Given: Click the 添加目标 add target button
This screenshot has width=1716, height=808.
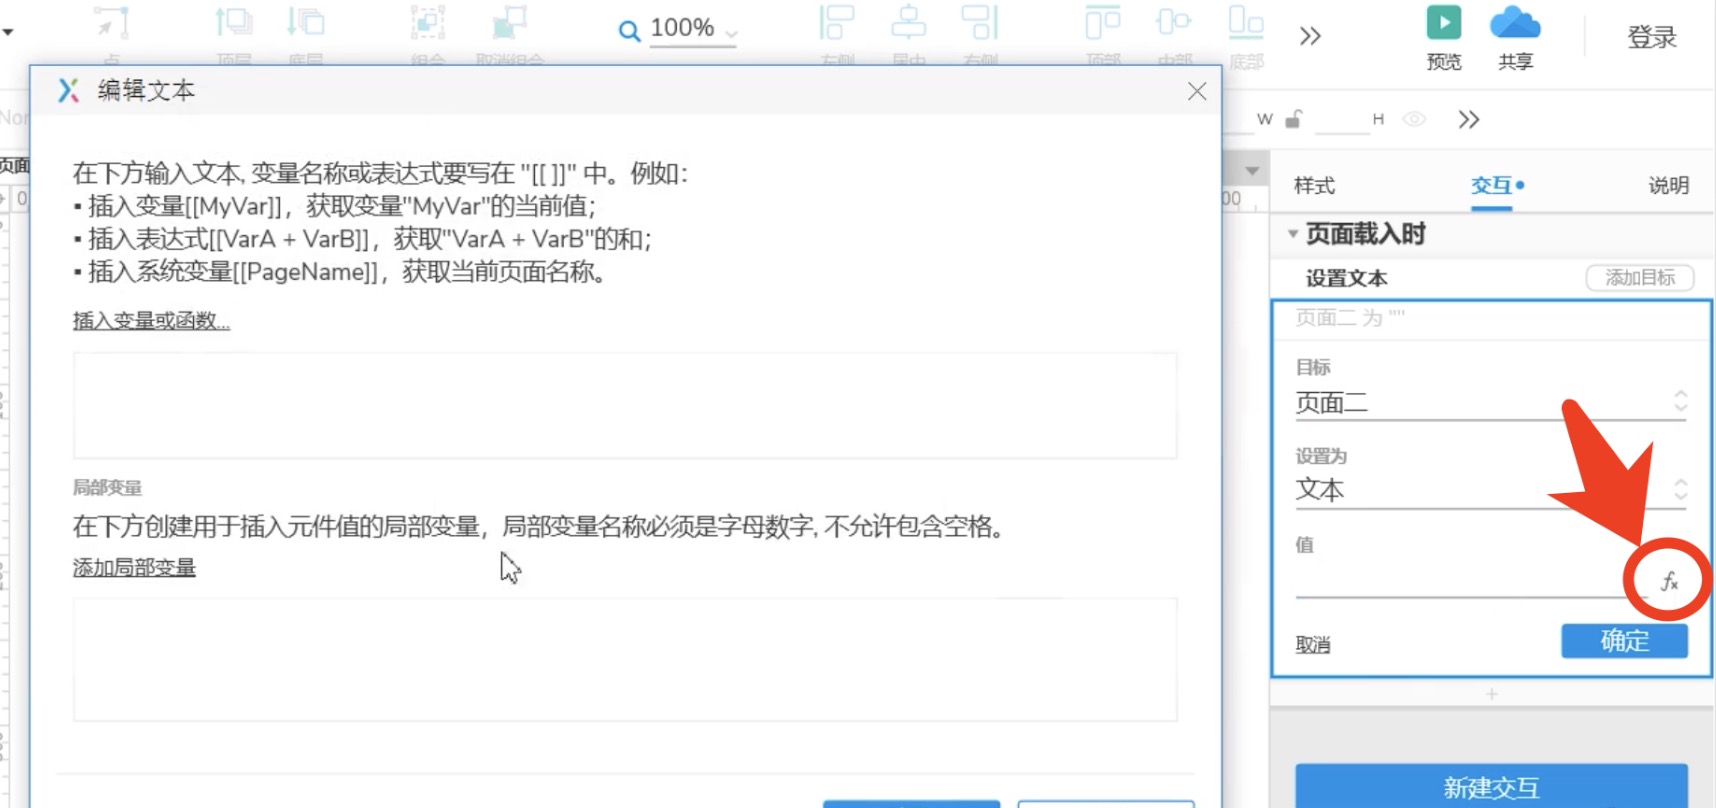Looking at the screenshot, I should pyautogui.click(x=1640, y=278).
